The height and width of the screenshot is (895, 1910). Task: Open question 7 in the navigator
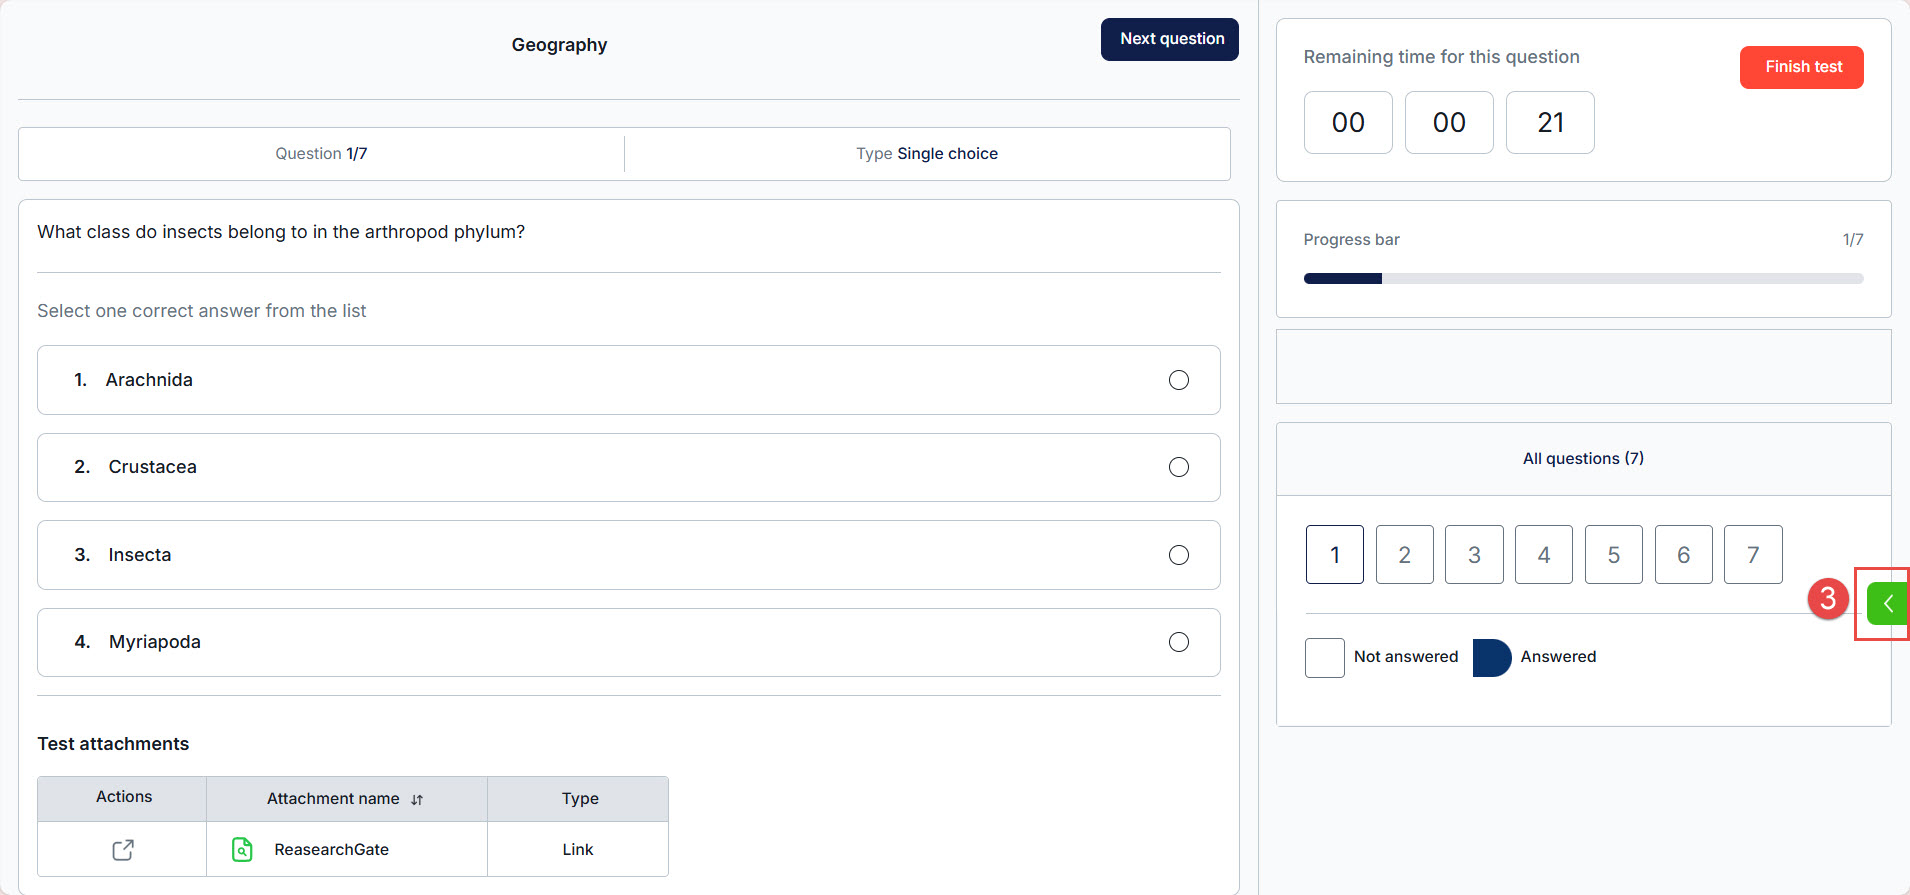1753,555
